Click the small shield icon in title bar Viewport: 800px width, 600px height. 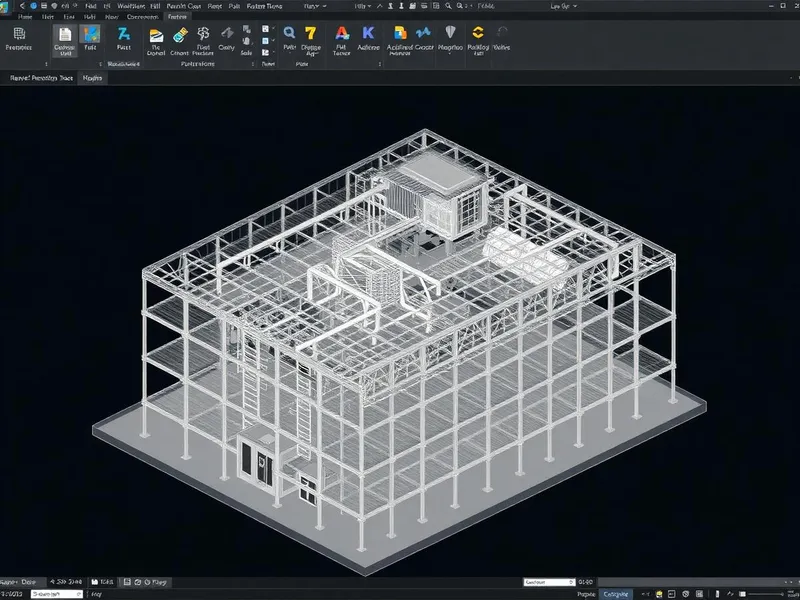(54, 6)
